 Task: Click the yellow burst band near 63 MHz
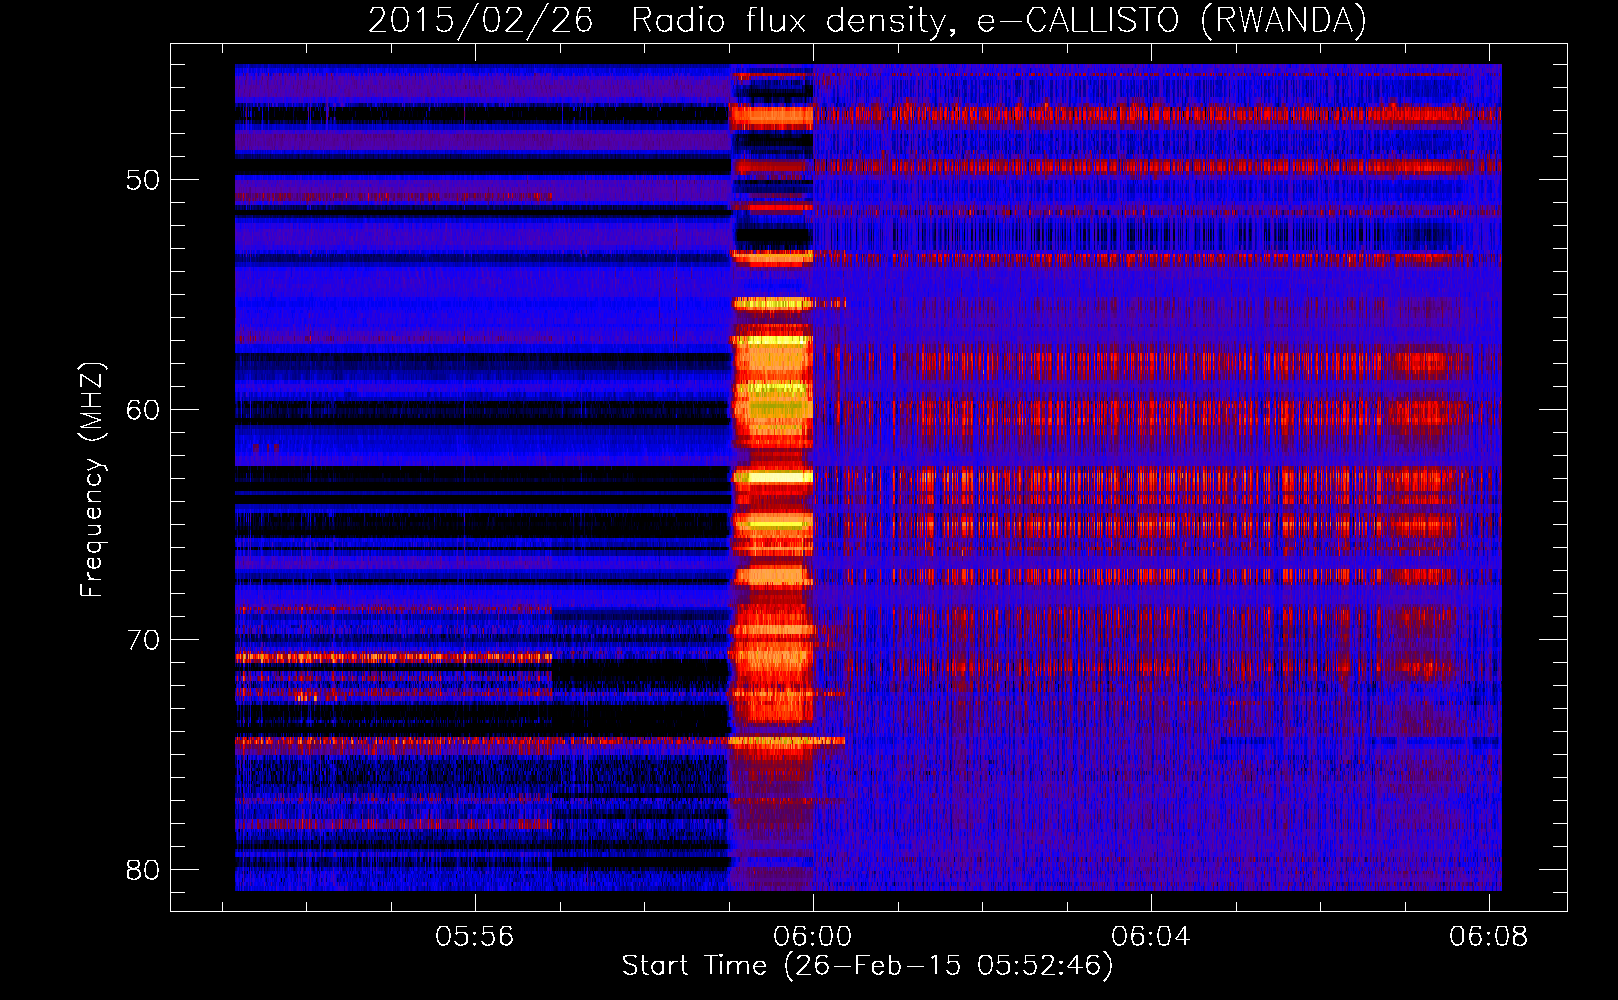(x=772, y=477)
